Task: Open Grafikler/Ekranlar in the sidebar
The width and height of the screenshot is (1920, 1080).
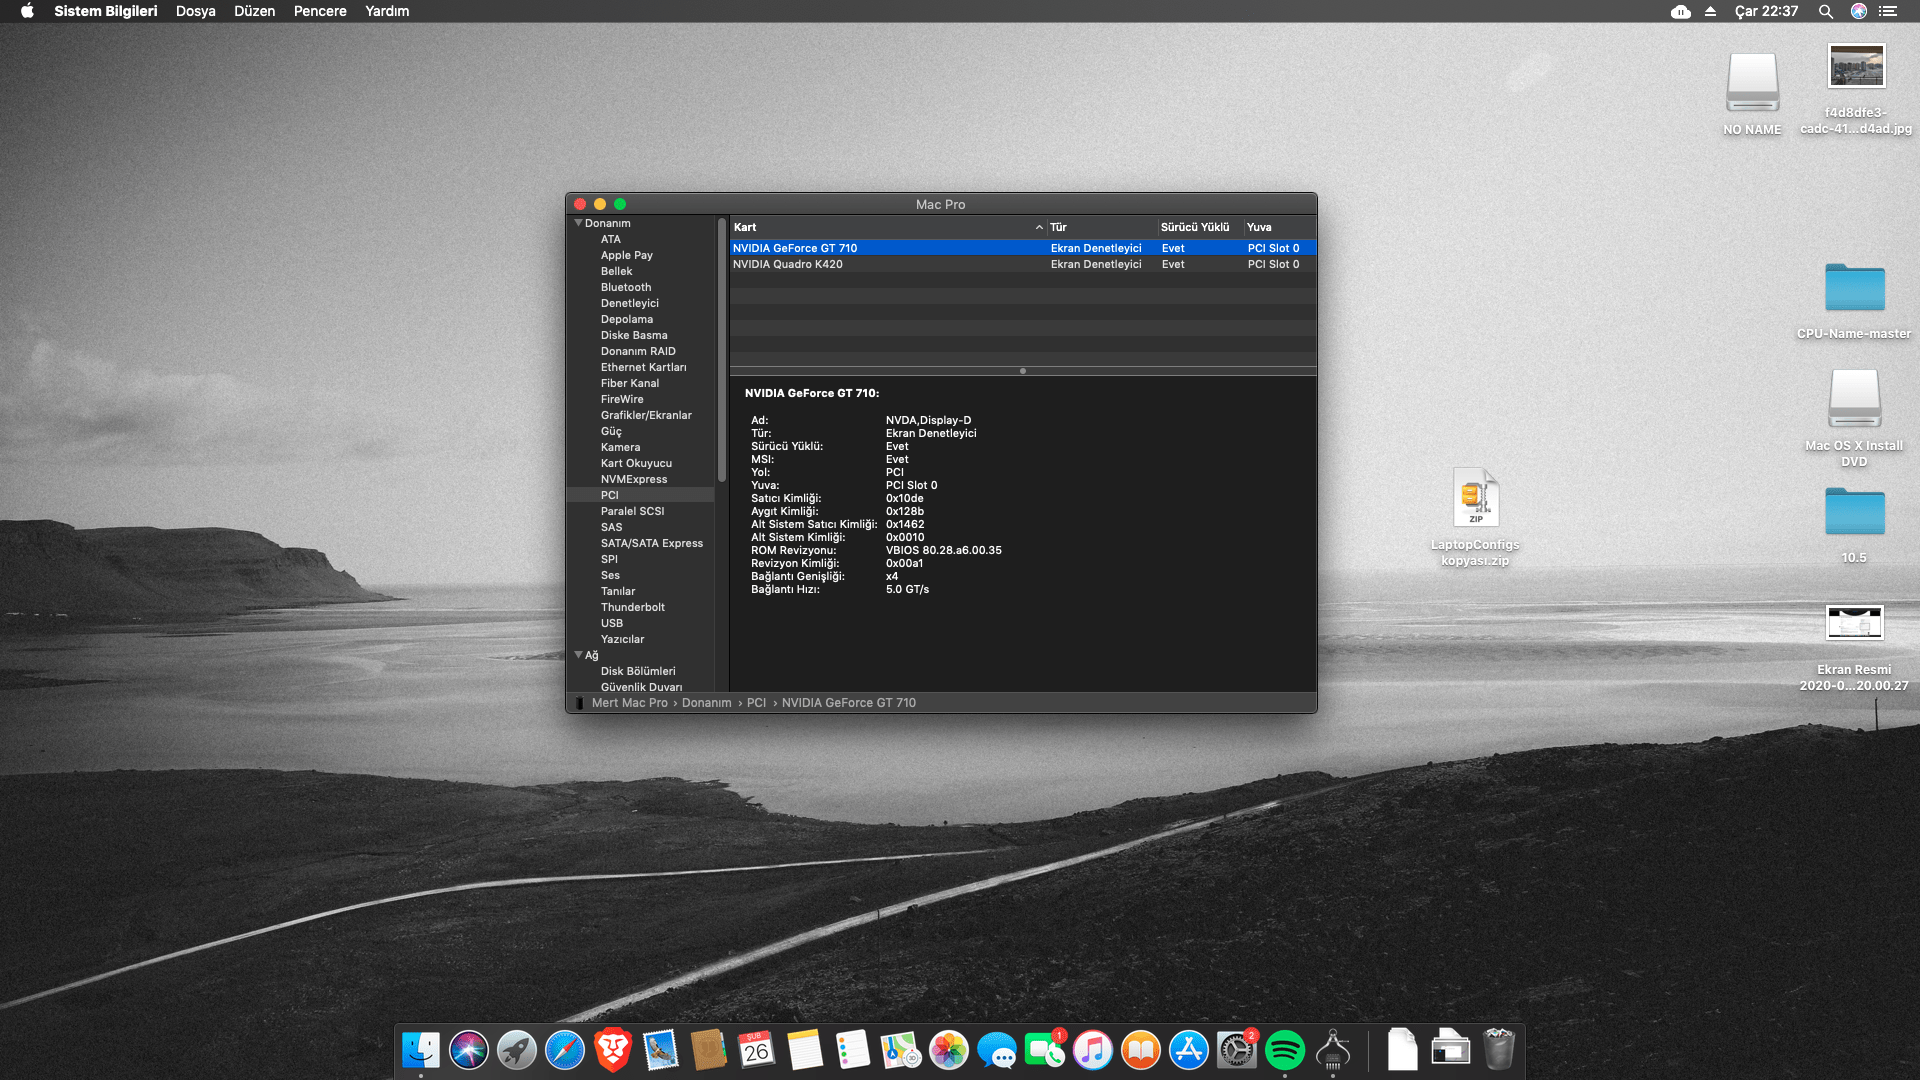Action: click(646, 415)
